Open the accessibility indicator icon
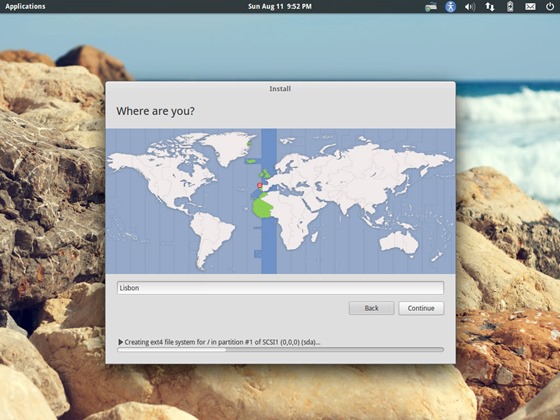 coord(450,6)
